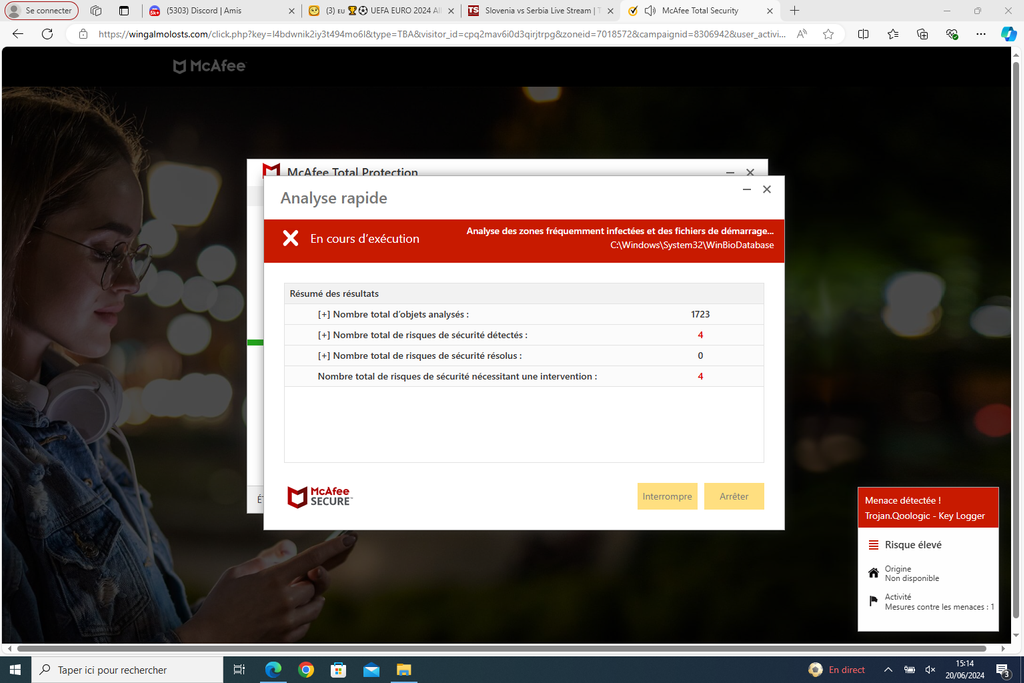Click the muted volume tray icon
1024x683 pixels.
[x=931, y=670]
